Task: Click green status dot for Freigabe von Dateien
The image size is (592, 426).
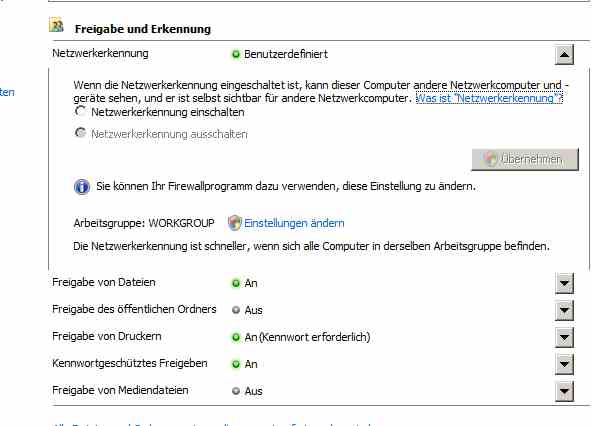Action: pyautogui.click(x=236, y=283)
